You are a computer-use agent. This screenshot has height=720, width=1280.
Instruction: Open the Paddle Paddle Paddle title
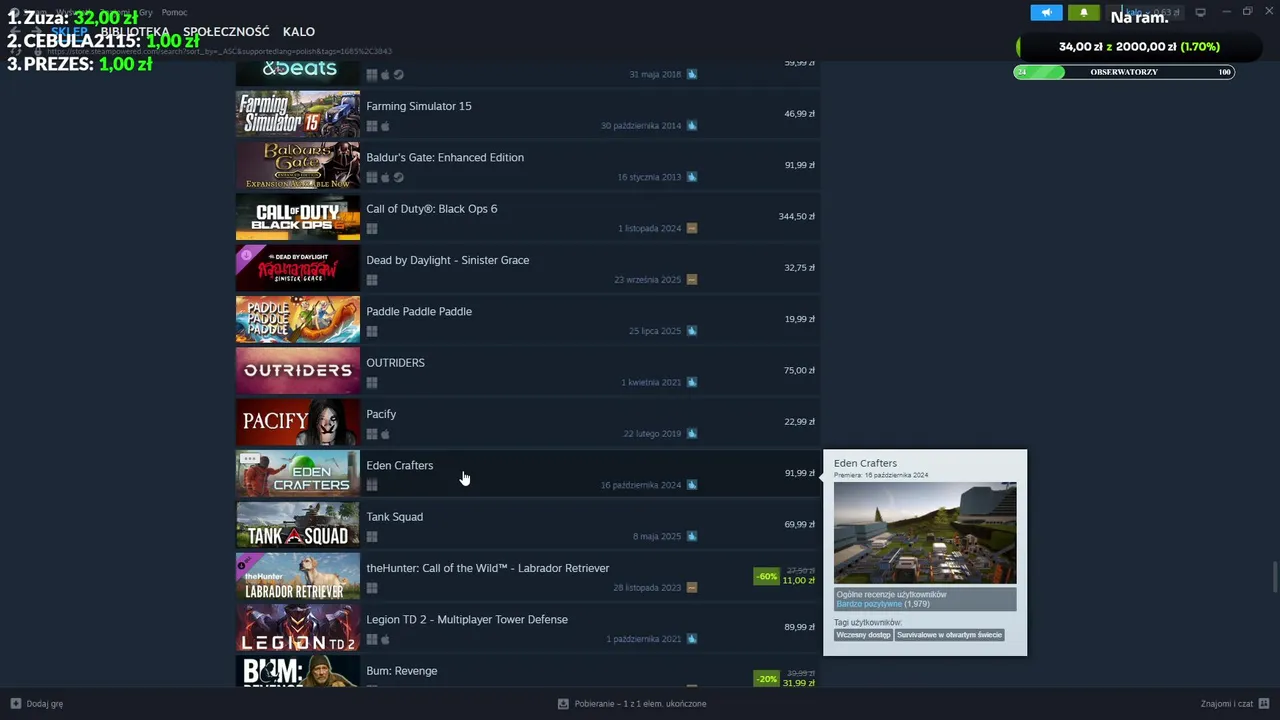[419, 311]
